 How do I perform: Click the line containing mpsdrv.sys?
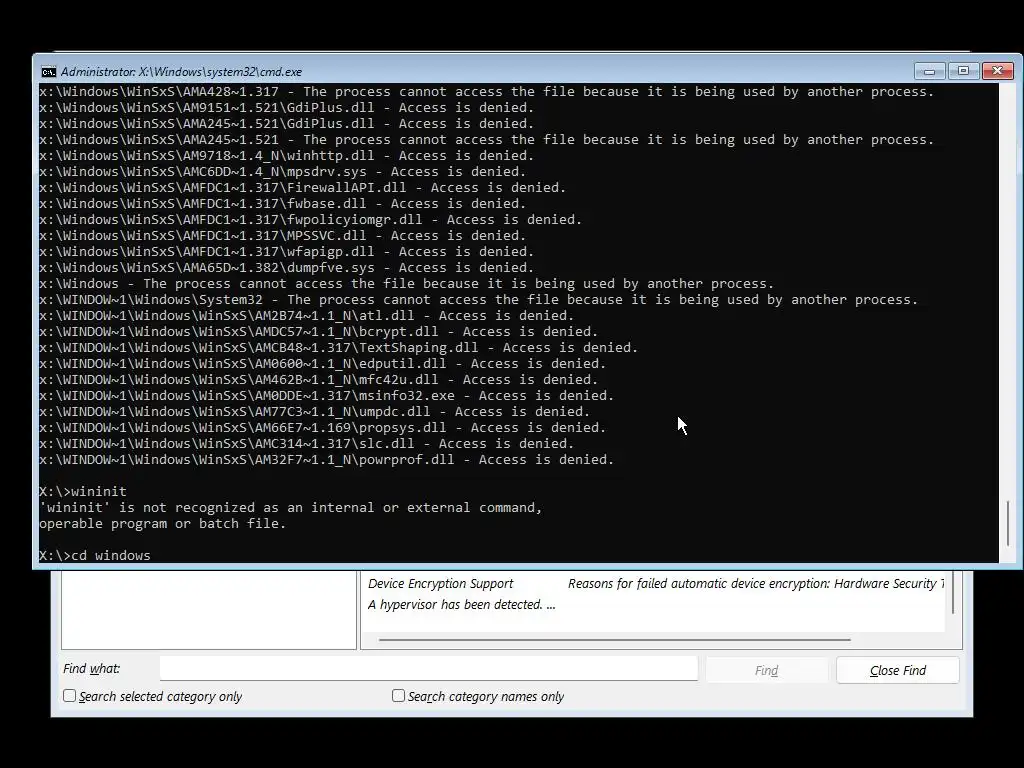click(283, 171)
